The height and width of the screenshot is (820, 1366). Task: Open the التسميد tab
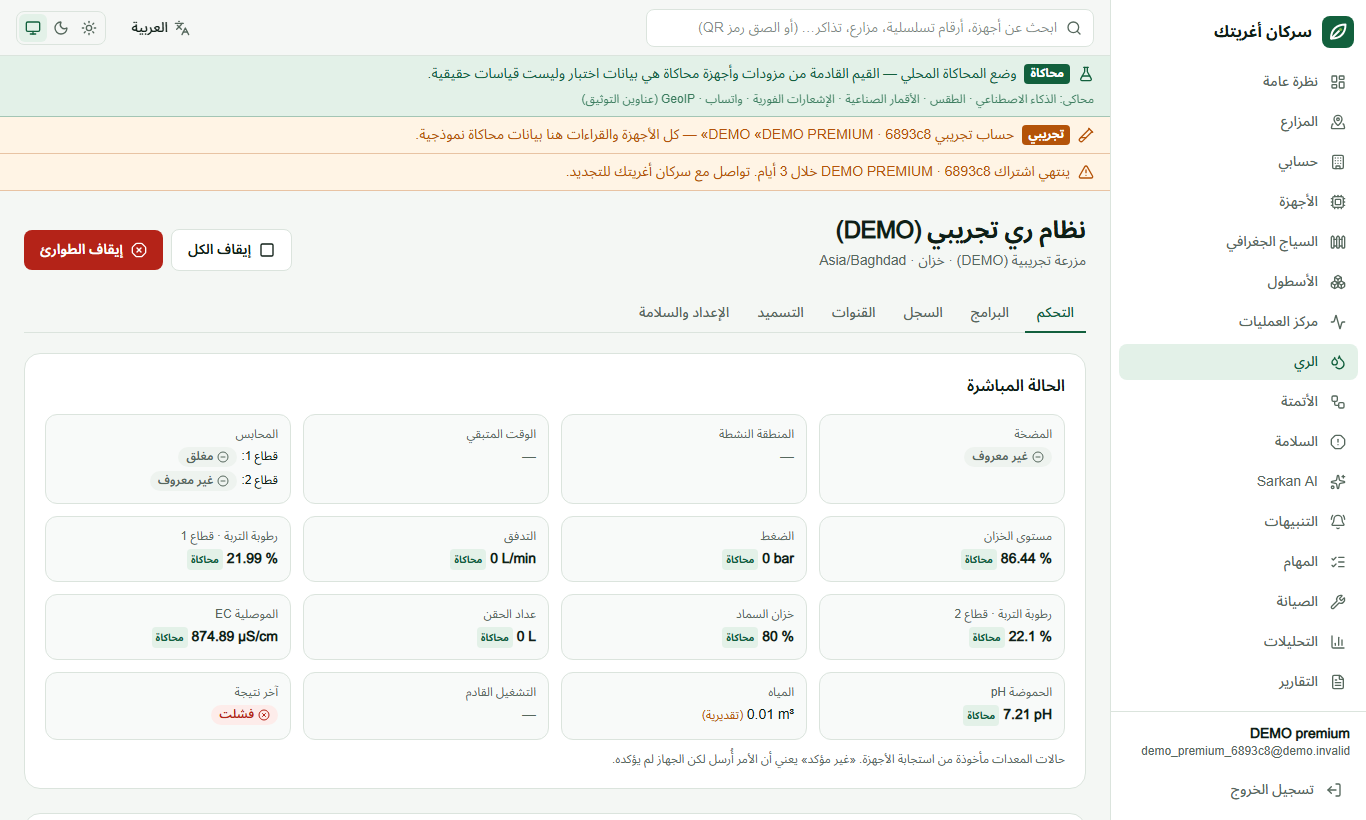pyautogui.click(x=780, y=313)
